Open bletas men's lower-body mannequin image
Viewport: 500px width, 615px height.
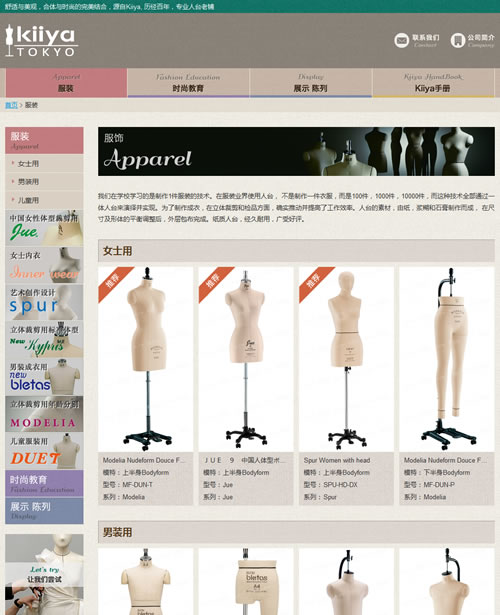(x=246, y=582)
